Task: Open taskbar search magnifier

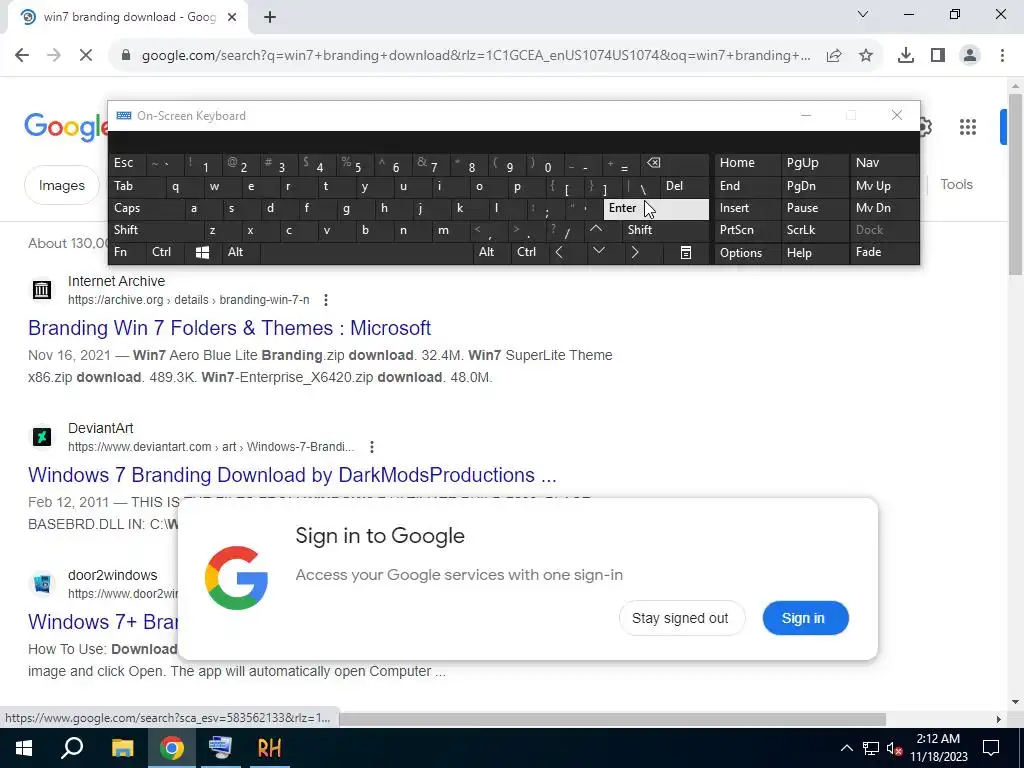Action: [72, 748]
